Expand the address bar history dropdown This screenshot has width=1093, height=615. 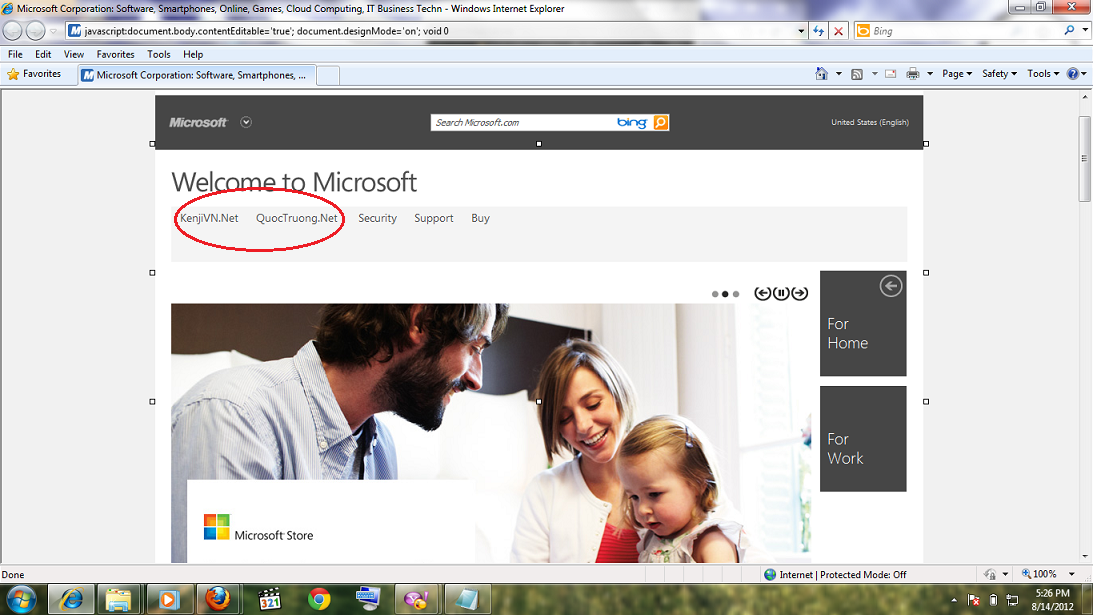pos(801,31)
